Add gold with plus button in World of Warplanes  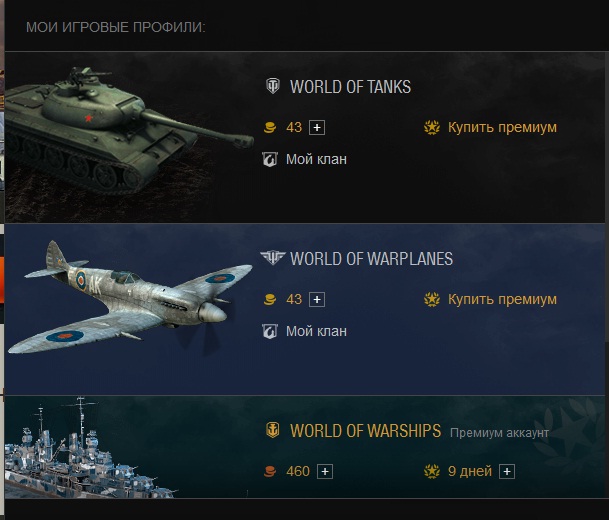pyautogui.click(x=317, y=299)
